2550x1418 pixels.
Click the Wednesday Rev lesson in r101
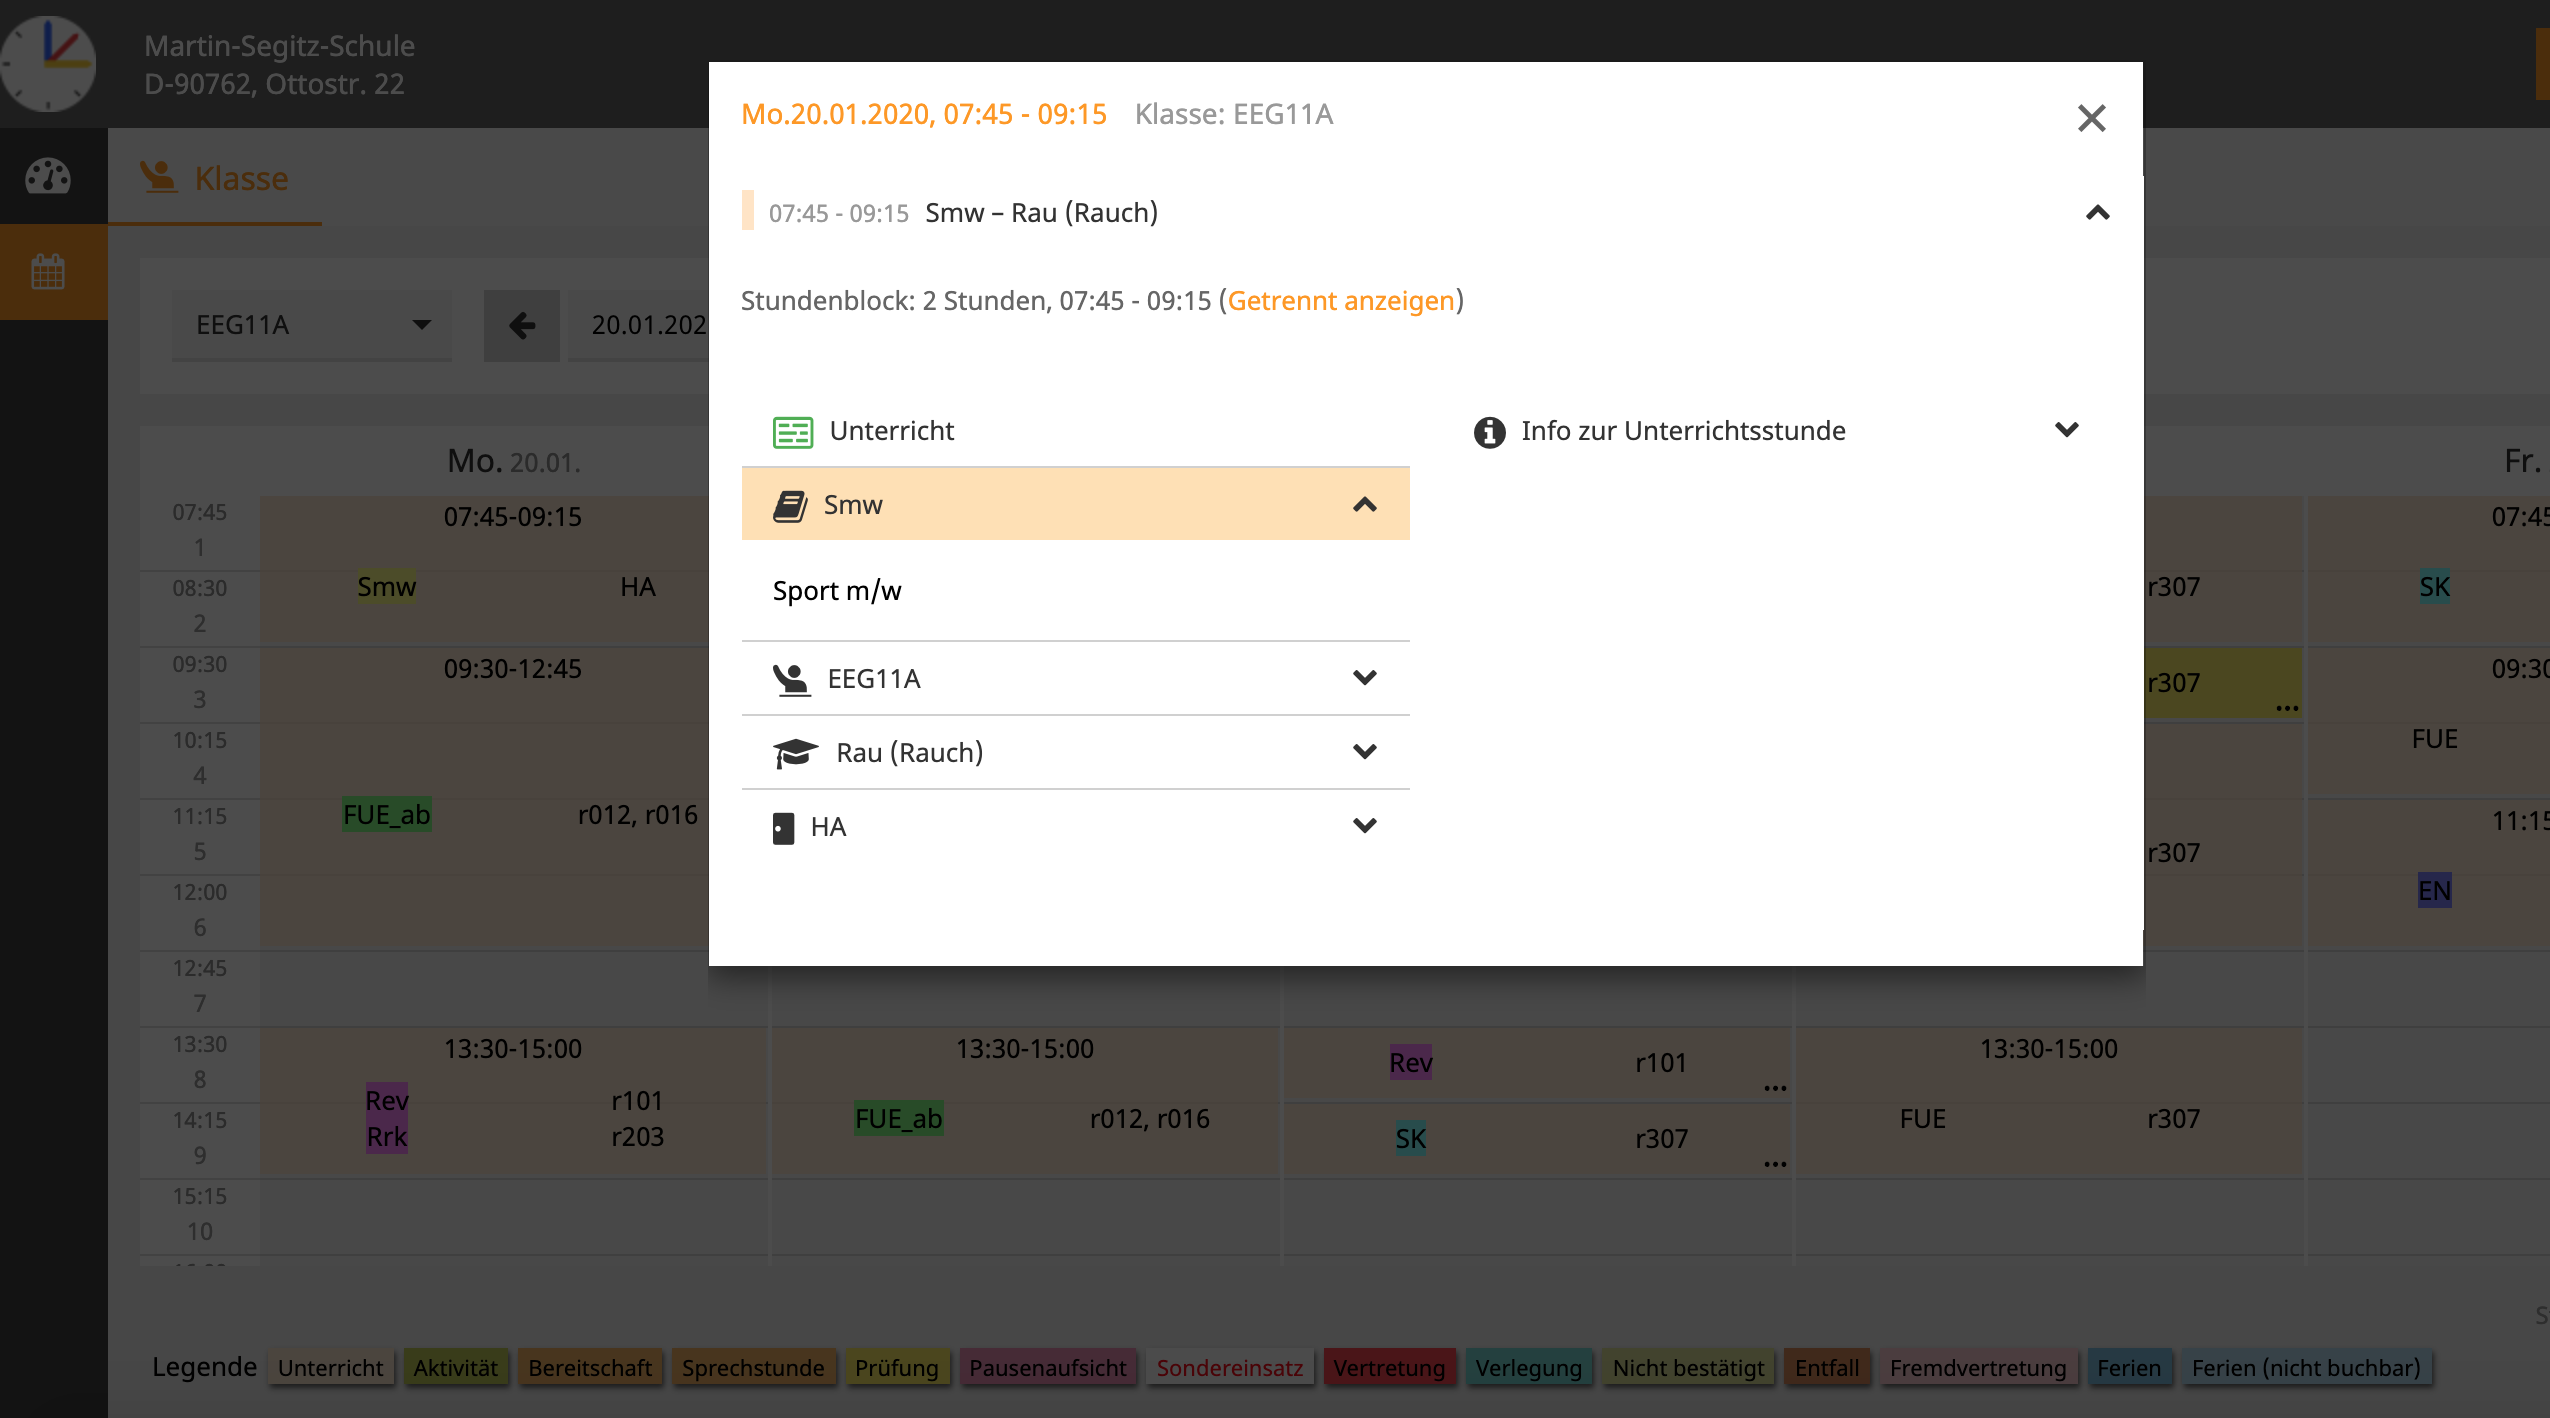[1410, 1062]
